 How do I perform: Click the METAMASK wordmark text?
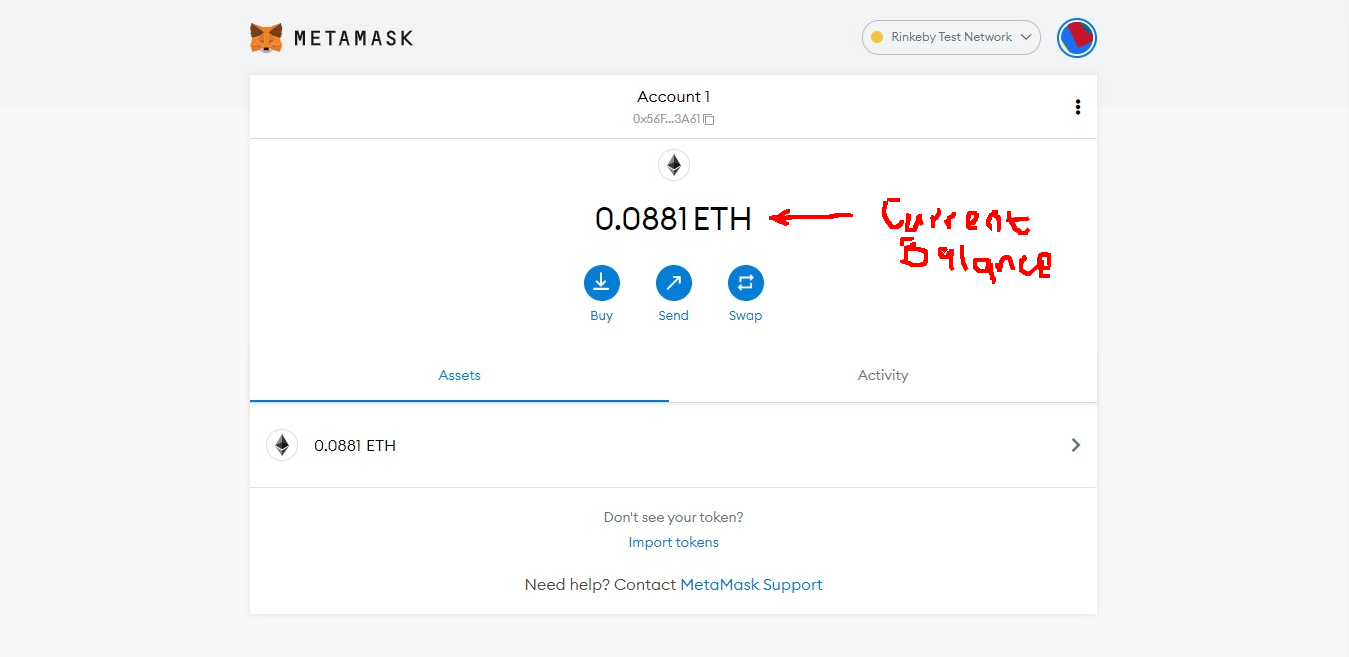click(354, 39)
